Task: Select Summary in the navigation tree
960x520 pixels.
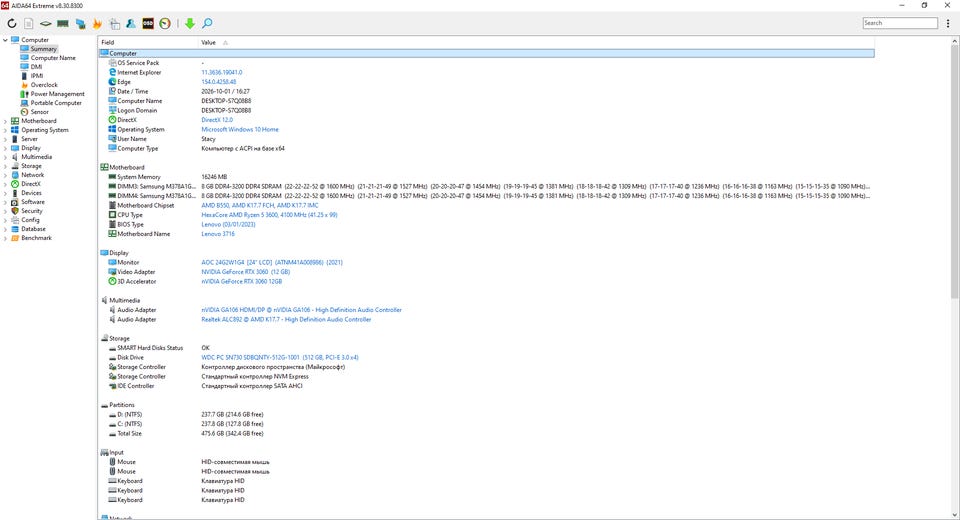Action: tap(43, 49)
